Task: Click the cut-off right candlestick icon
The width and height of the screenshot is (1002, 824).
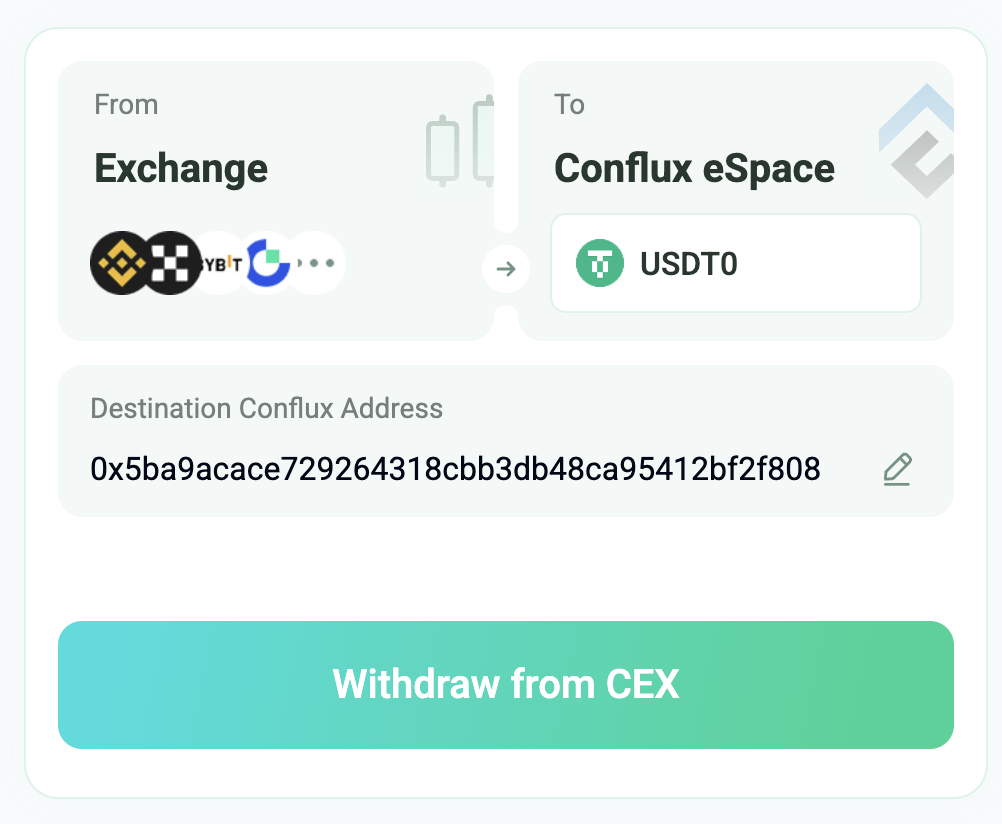Action: point(485,140)
